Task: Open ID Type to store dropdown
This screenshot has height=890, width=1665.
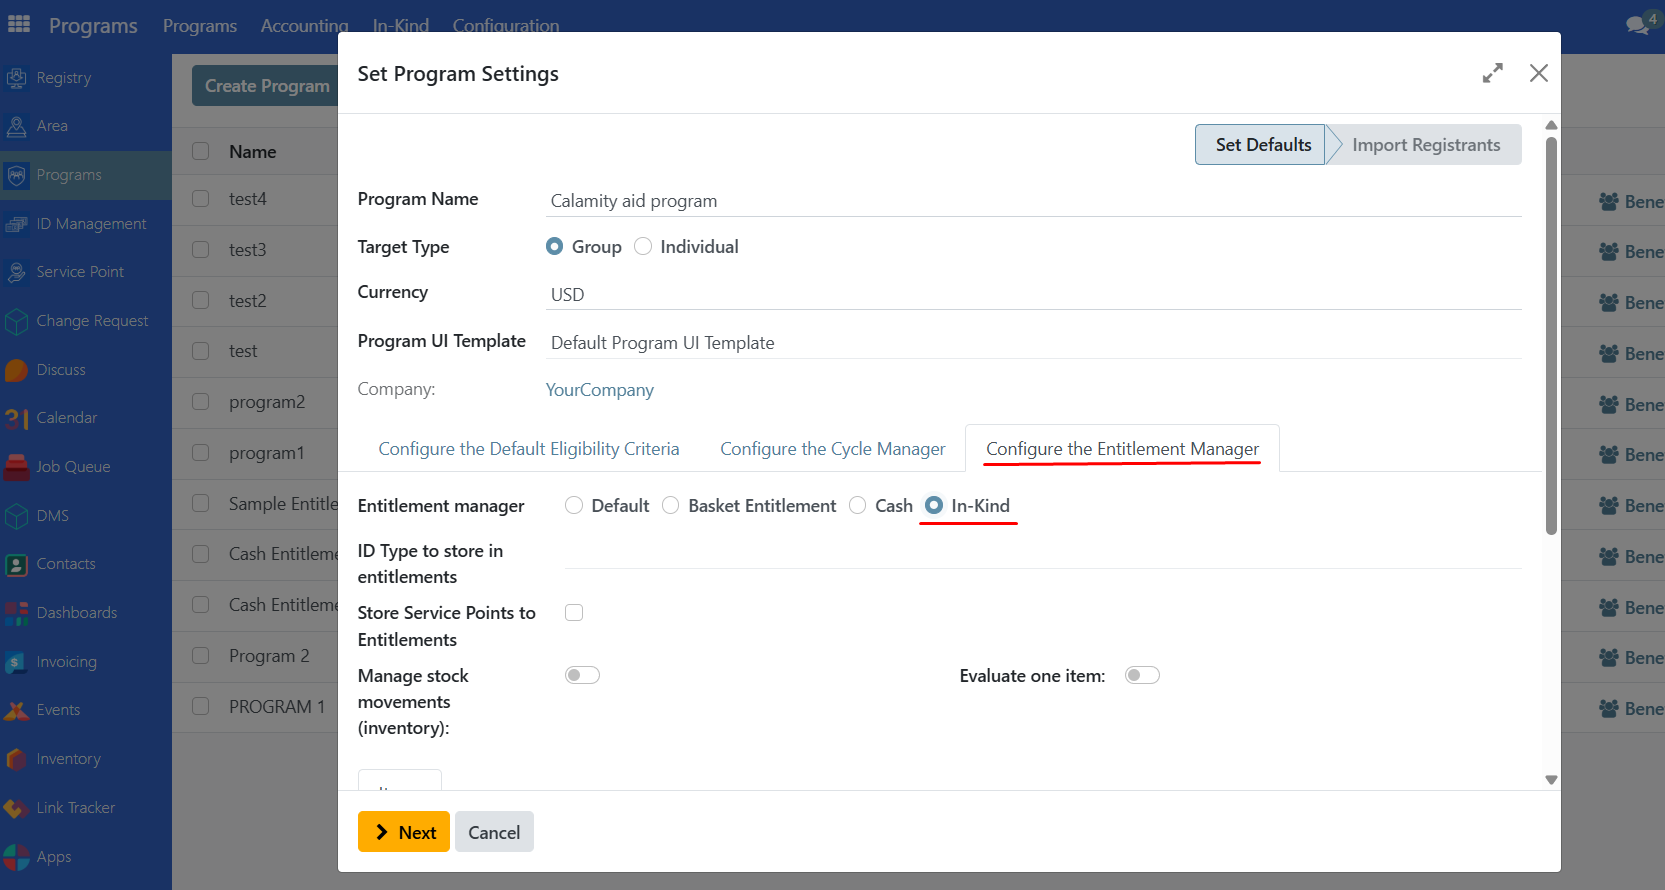Action: [x=1042, y=553]
